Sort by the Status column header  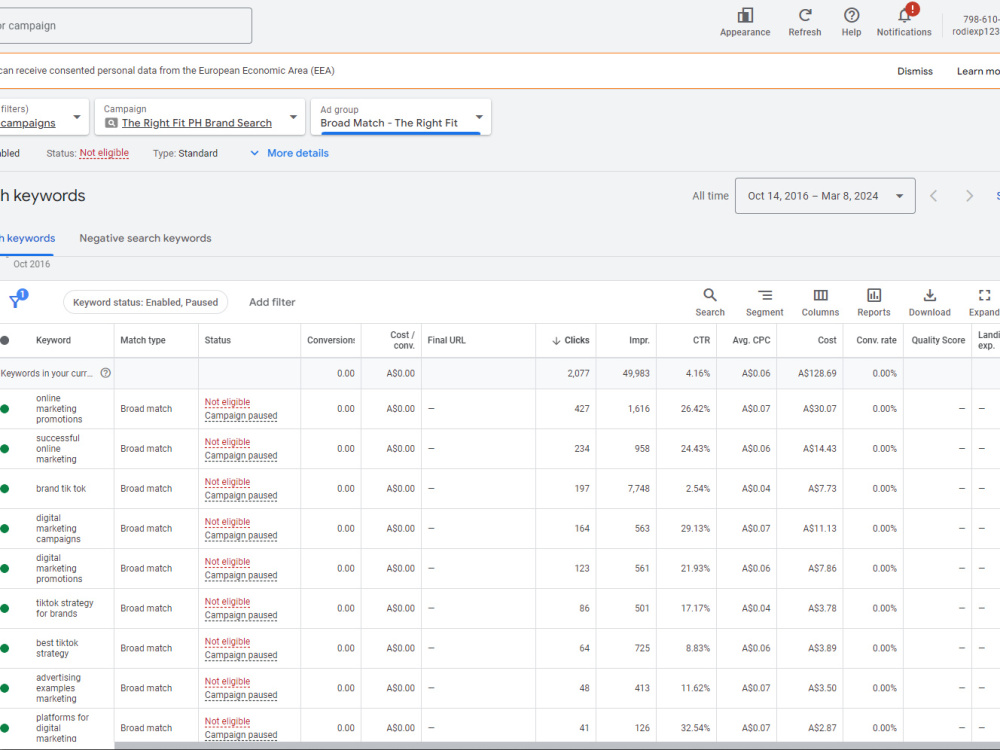click(217, 341)
